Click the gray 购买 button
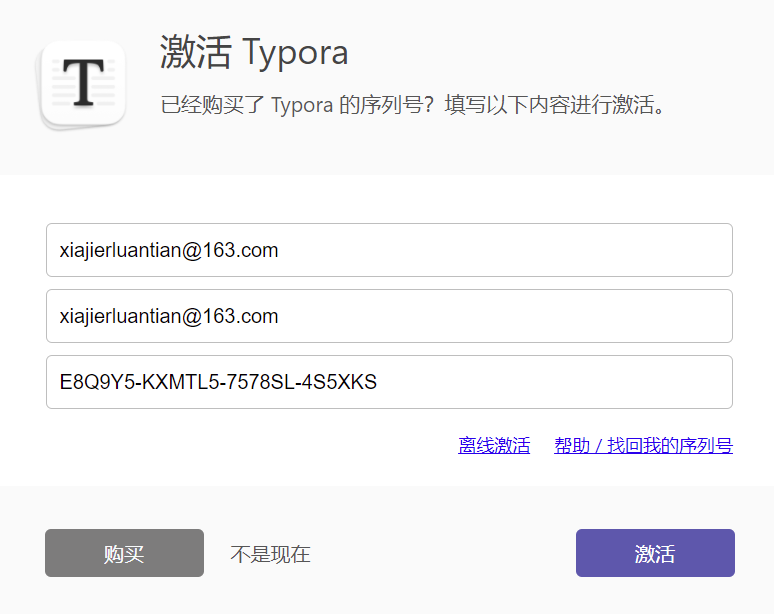774x614 pixels. click(x=124, y=553)
